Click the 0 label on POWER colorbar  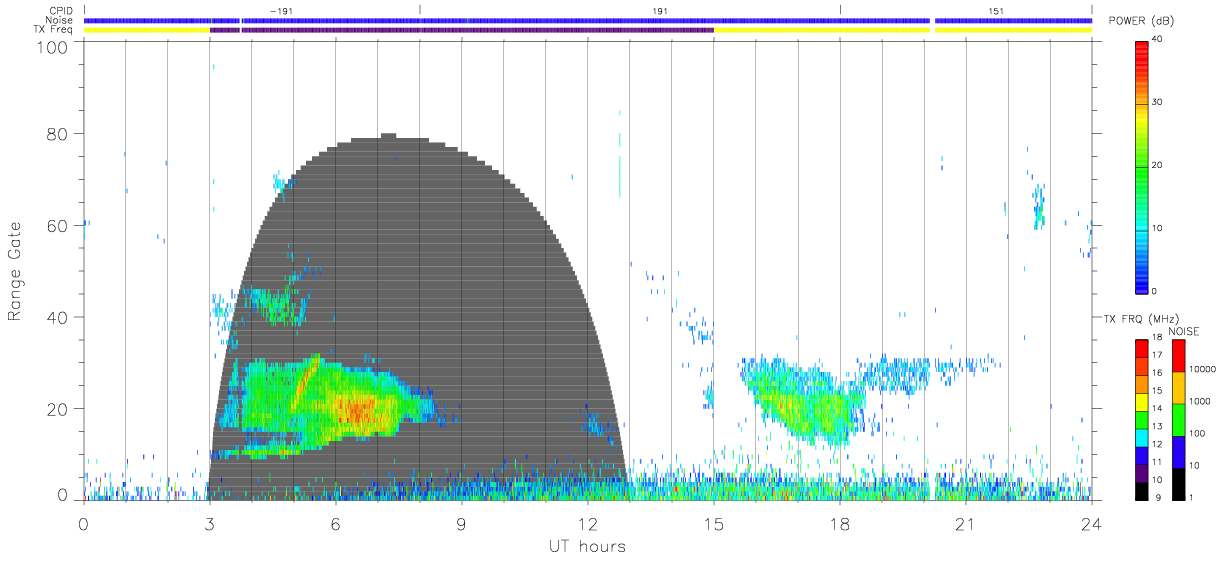pos(1155,291)
